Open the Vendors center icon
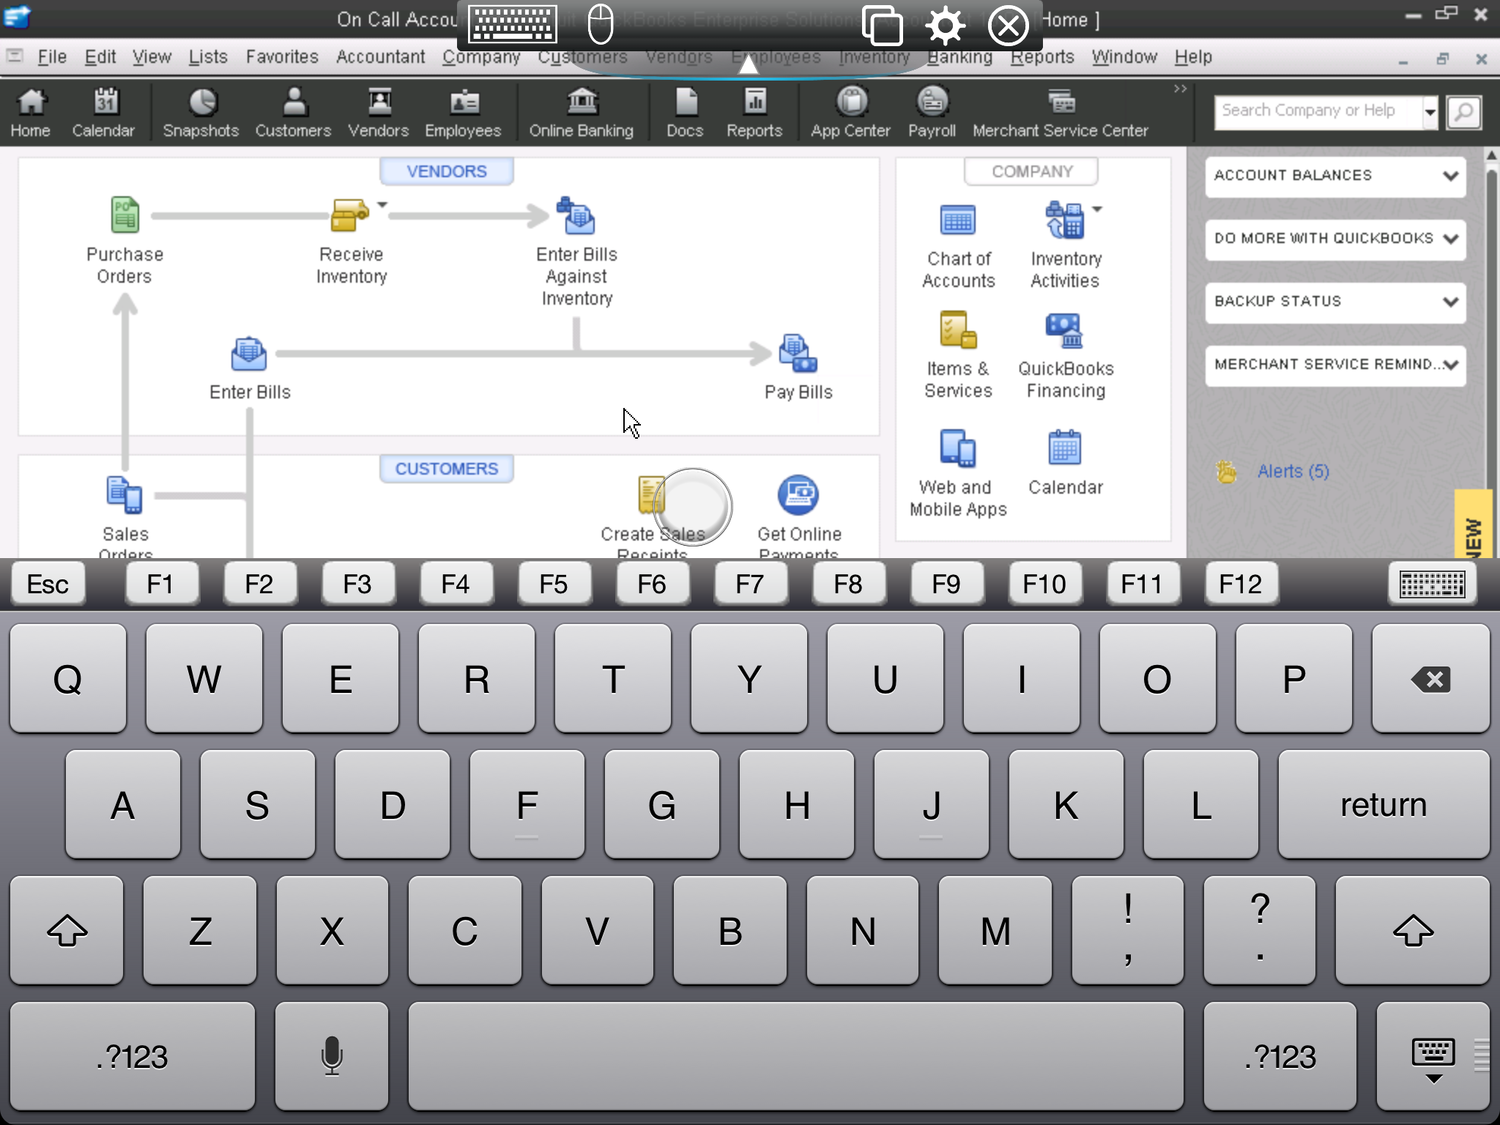 (x=378, y=112)
